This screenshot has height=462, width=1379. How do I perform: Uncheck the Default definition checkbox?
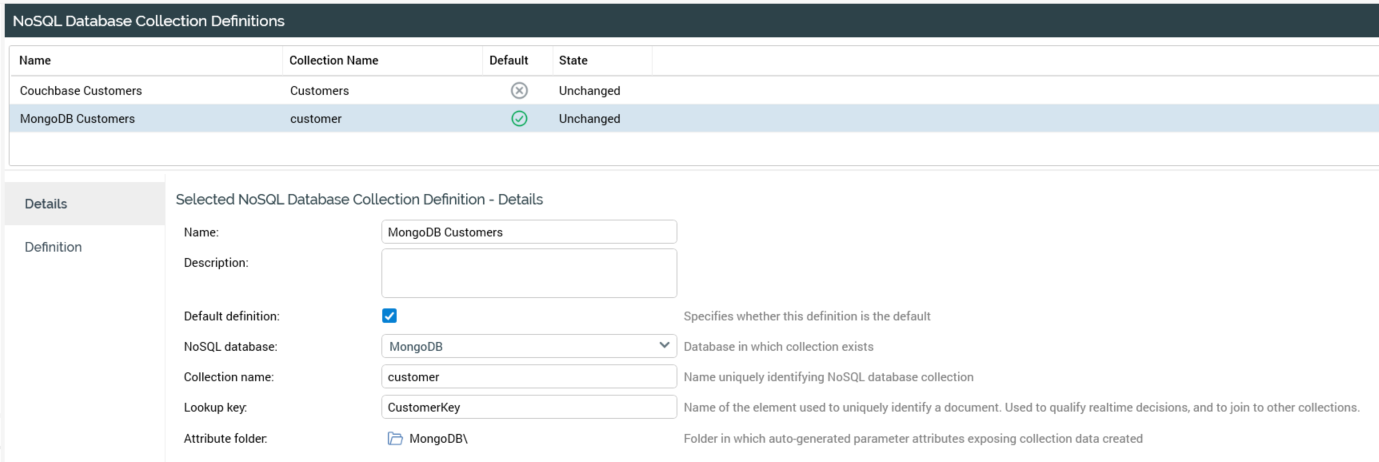coord(390,316)
